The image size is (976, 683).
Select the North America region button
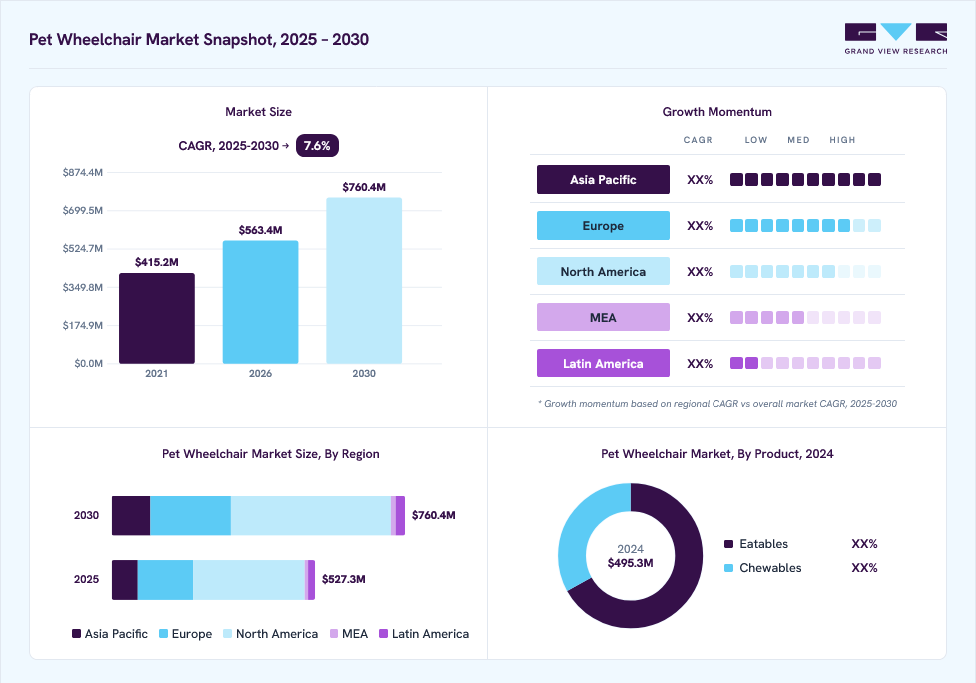click(x=603, y=271)
